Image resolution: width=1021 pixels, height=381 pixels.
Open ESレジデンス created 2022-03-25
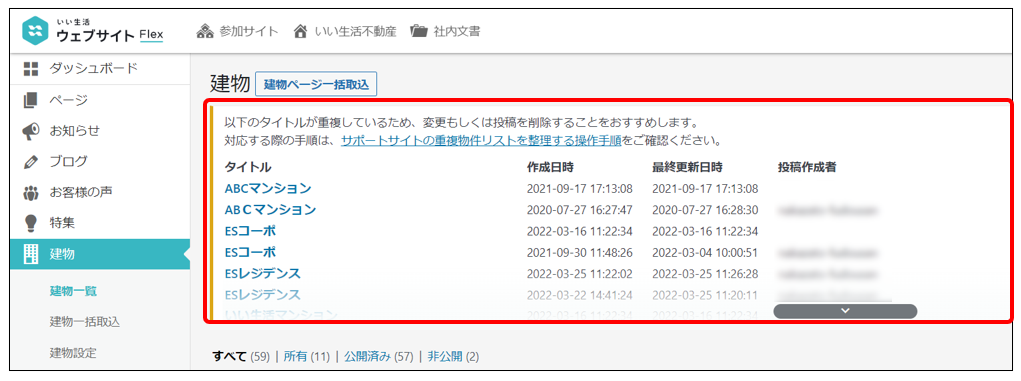(262, 274)
